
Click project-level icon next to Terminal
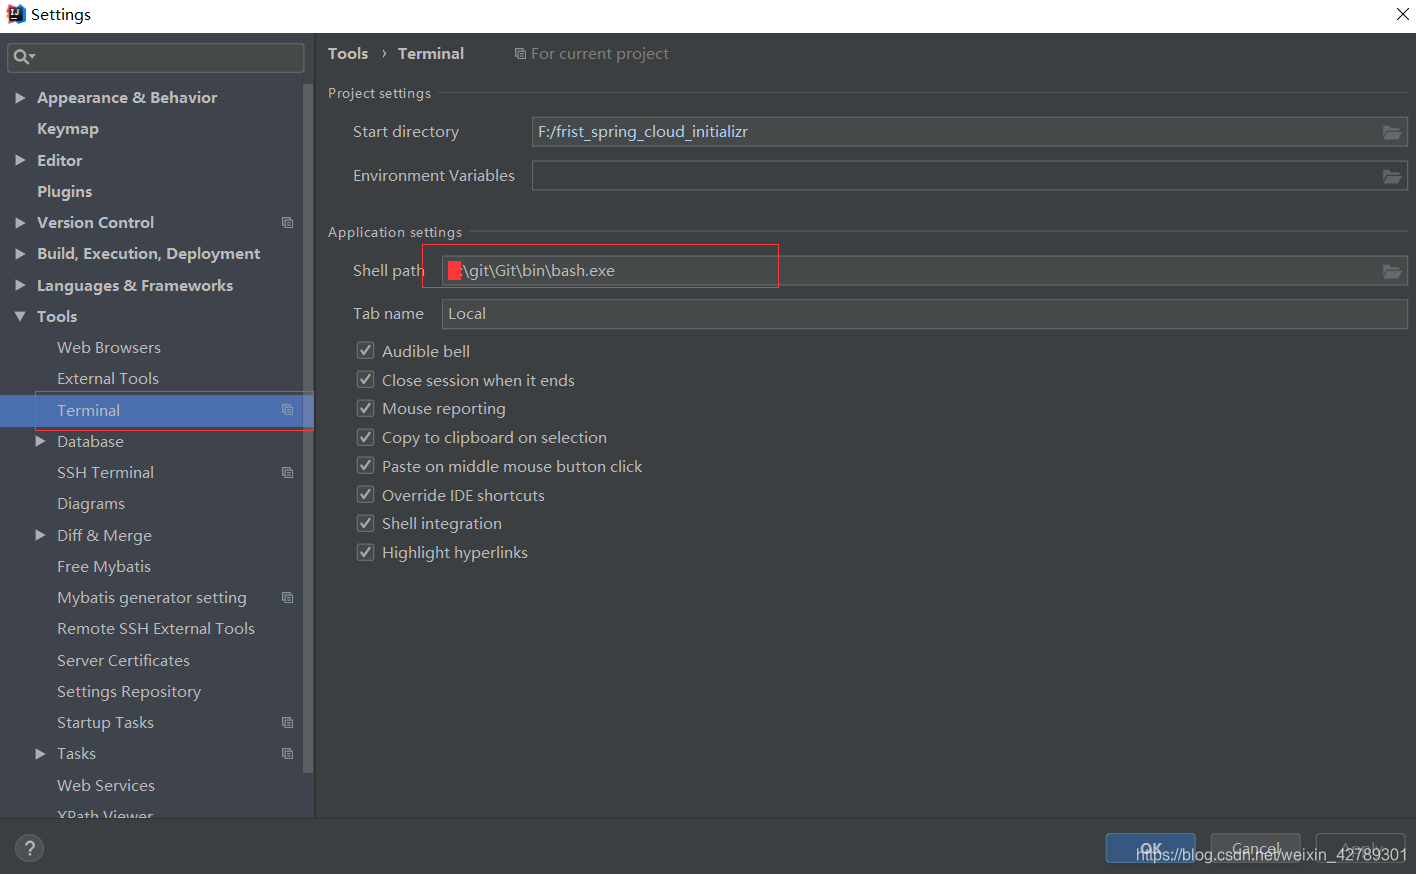click(x=288, y=410)
